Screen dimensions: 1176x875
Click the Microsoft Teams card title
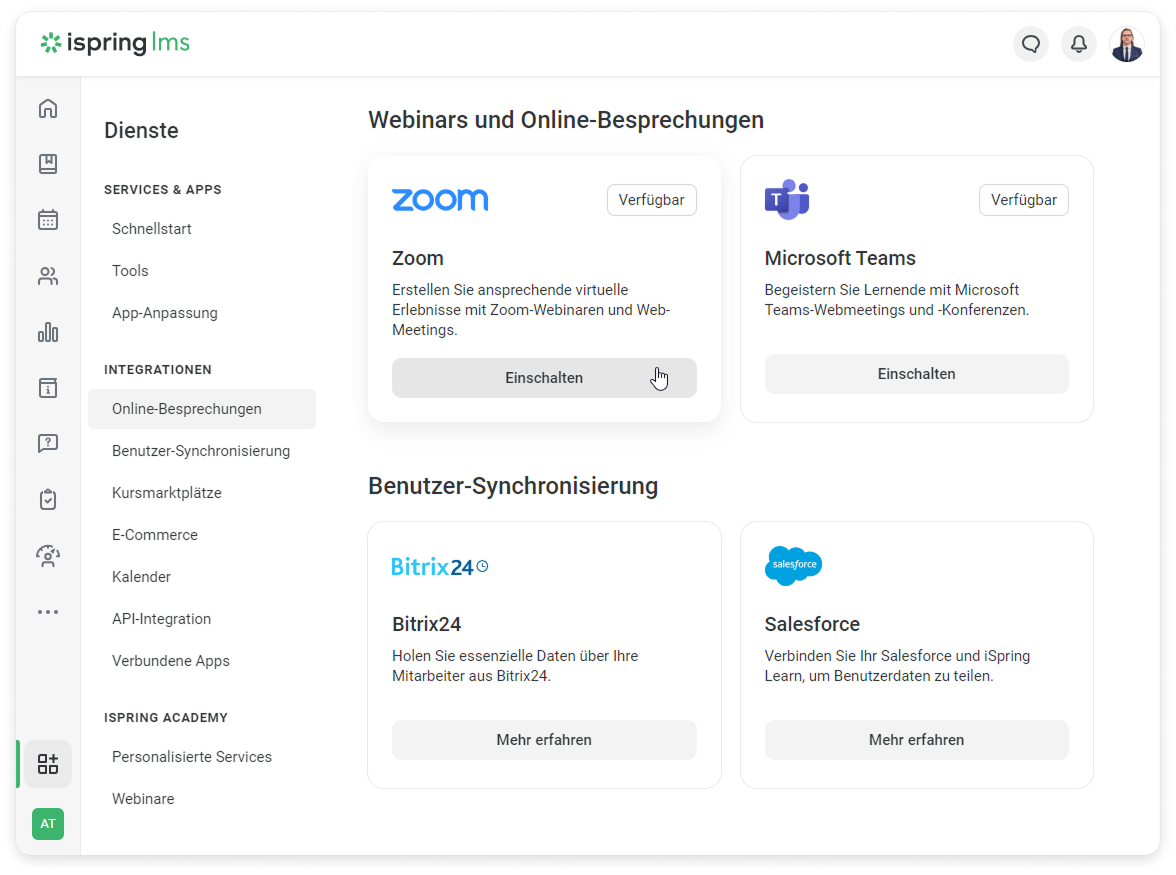840,258
